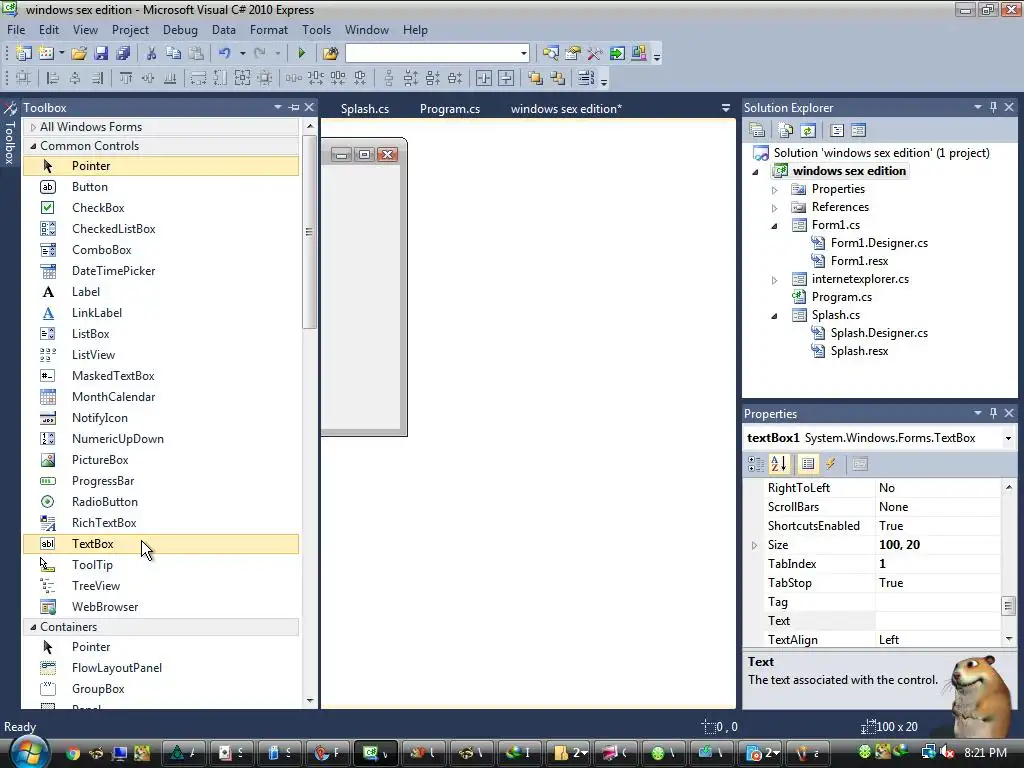Click the Cut scissors icon
This screenshot has width=1024, height=768.
click(x=152, y=53)
